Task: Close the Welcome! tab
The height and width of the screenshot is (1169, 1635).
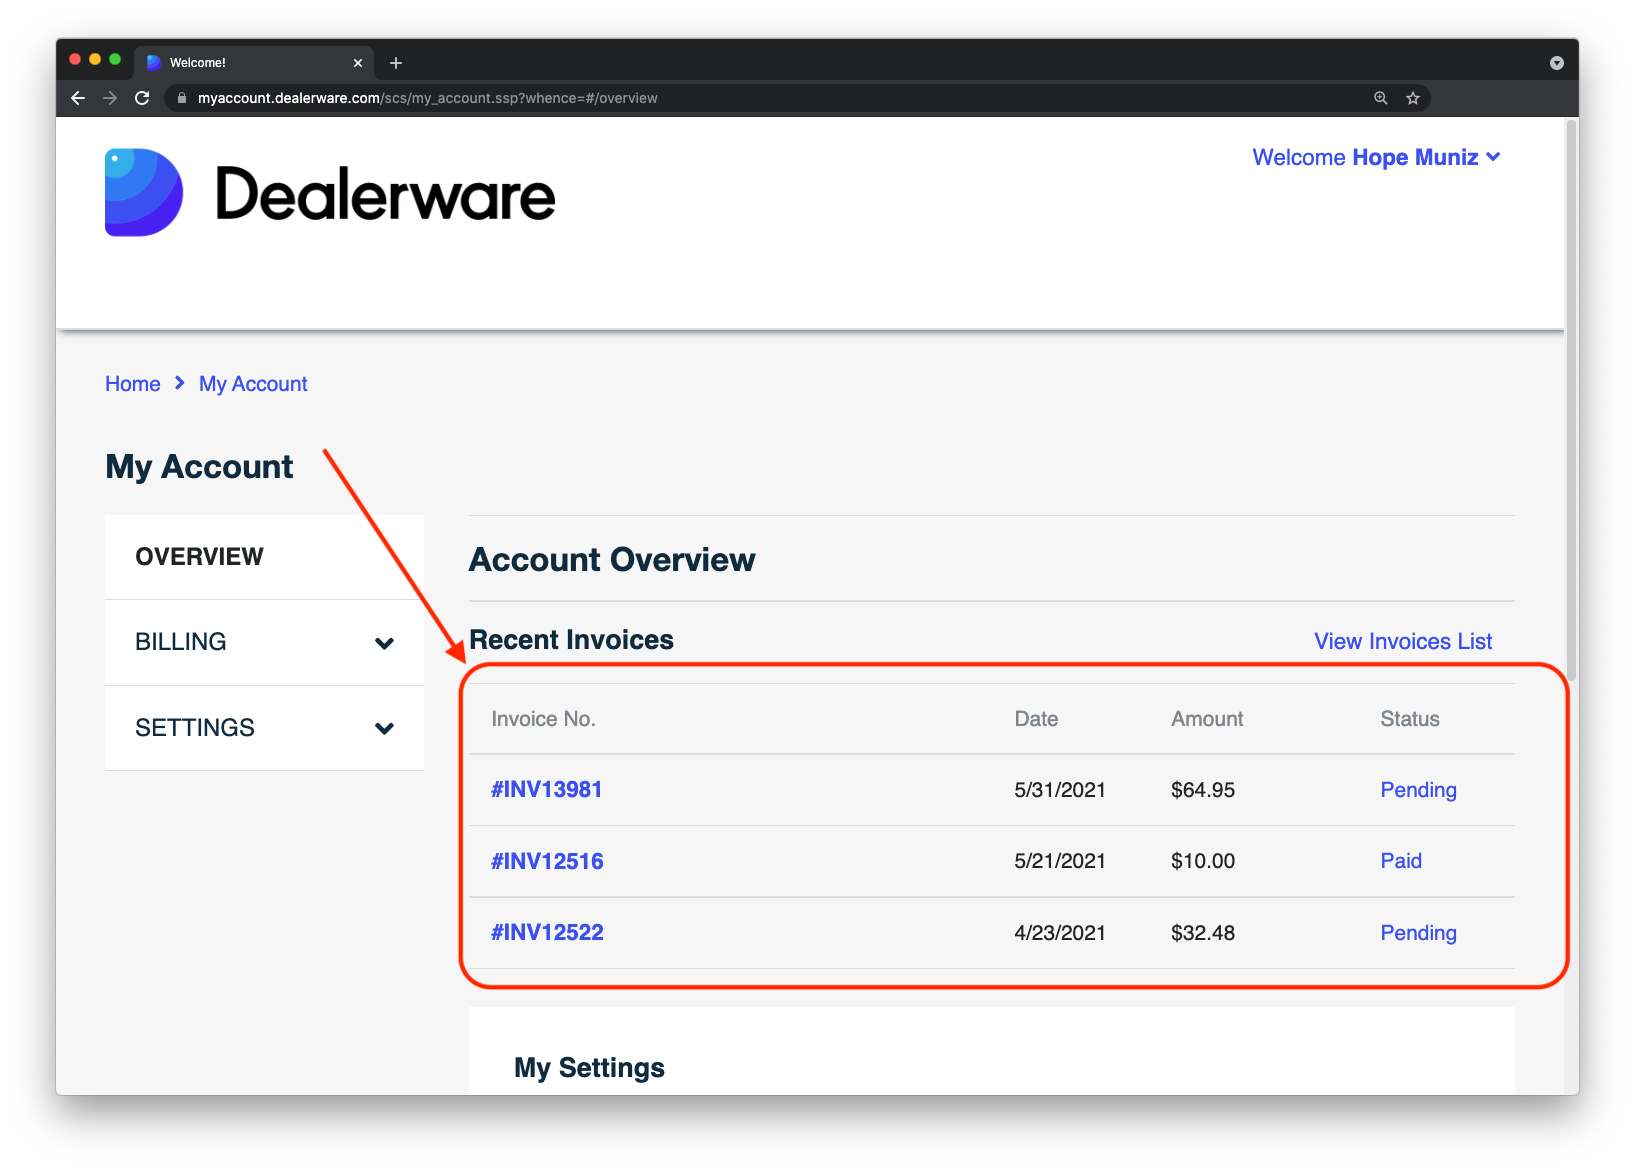Action: (358, 63)
